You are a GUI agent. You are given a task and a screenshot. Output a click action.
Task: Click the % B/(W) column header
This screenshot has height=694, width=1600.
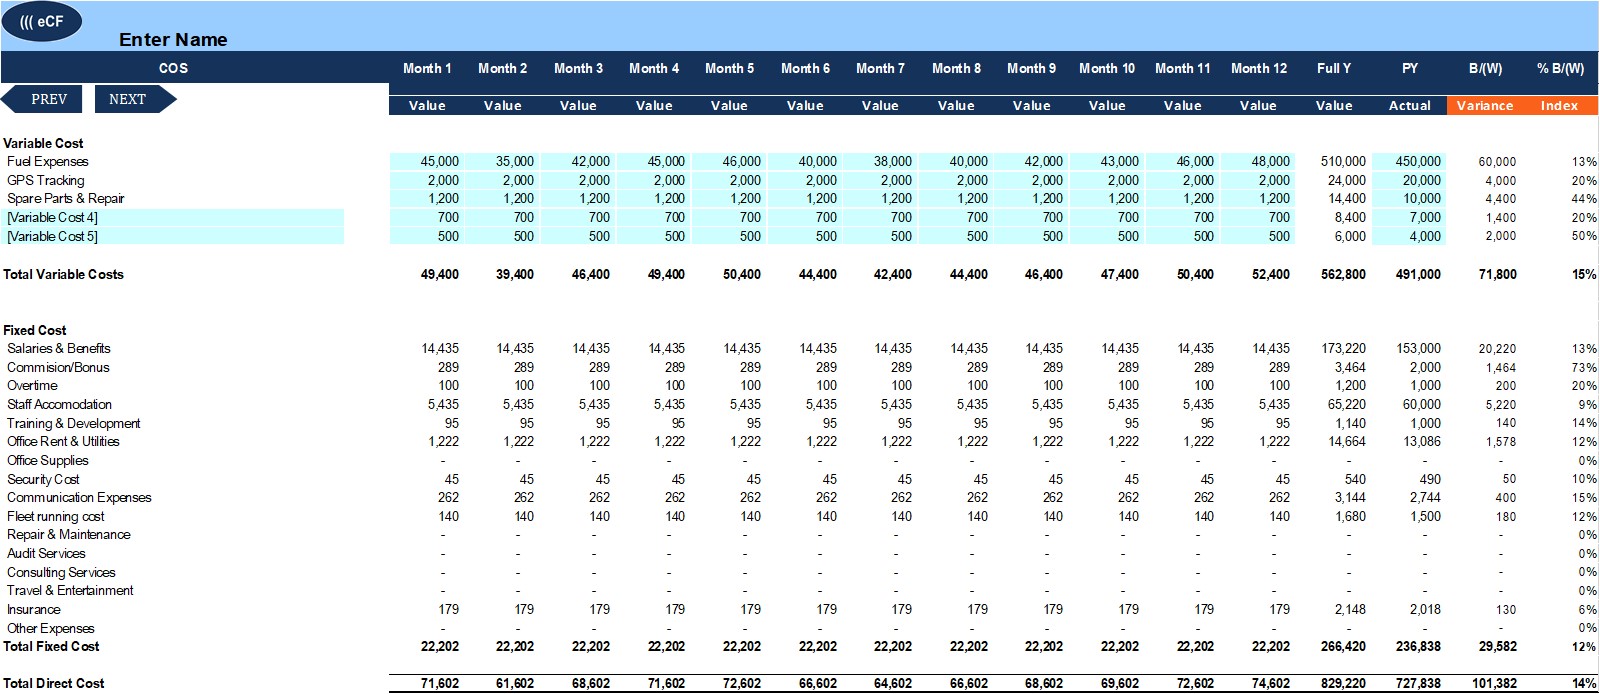pyautogui.click(x=1560, y=68)
